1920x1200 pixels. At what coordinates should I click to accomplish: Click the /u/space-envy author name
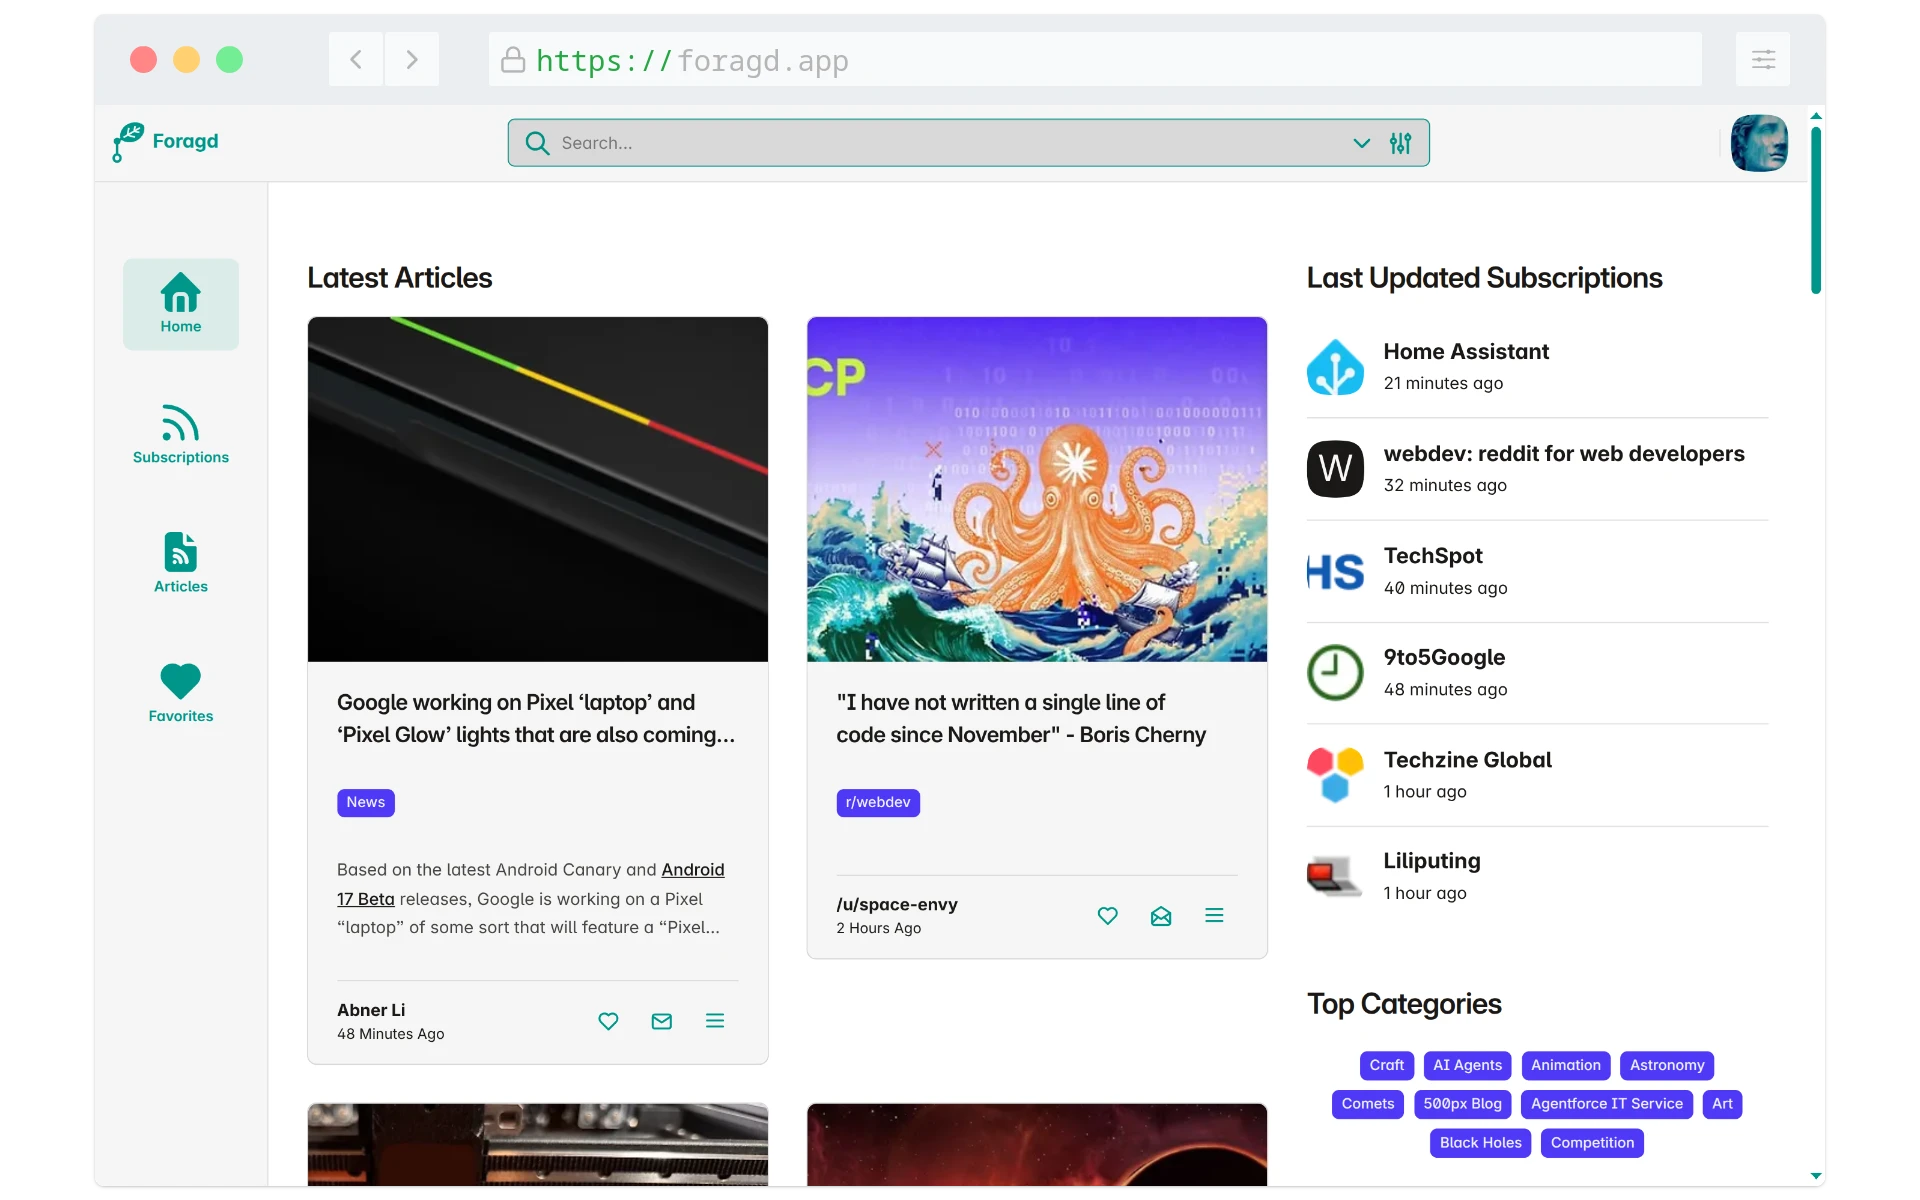897,905
